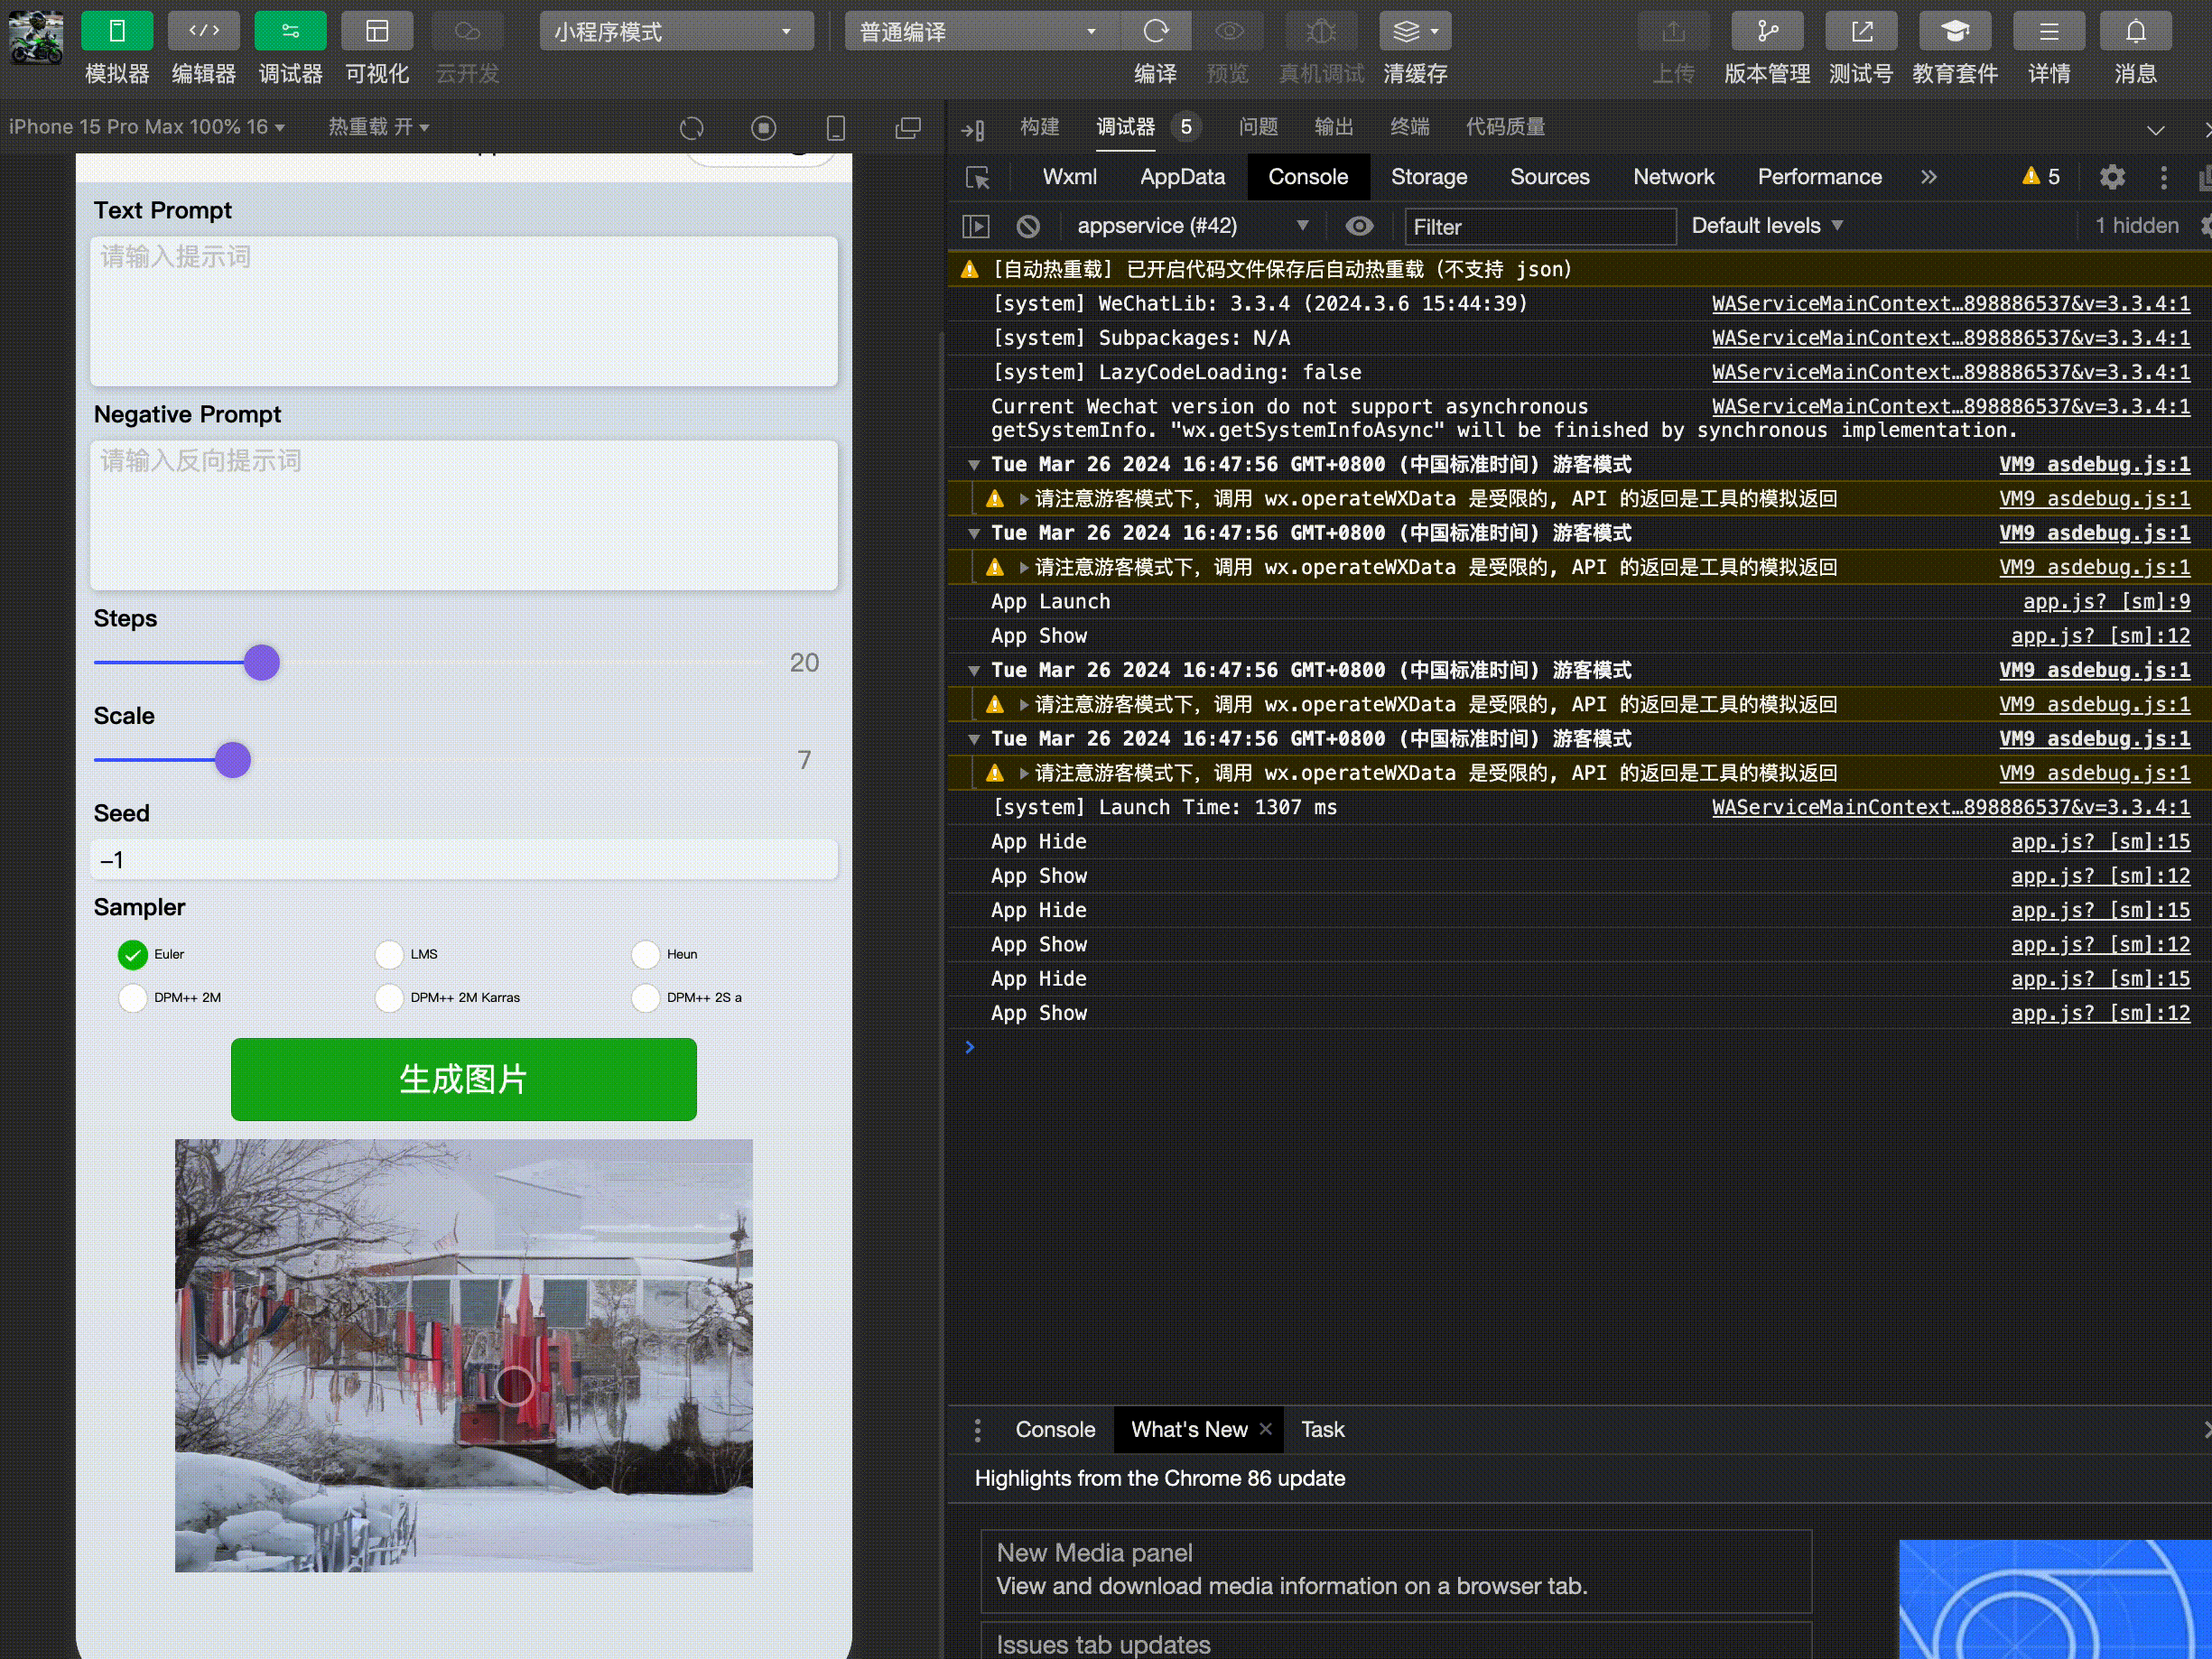The image size is (2212, 1659).
Task: Activate the element inspector picker icon
Action: coord(978,178)
